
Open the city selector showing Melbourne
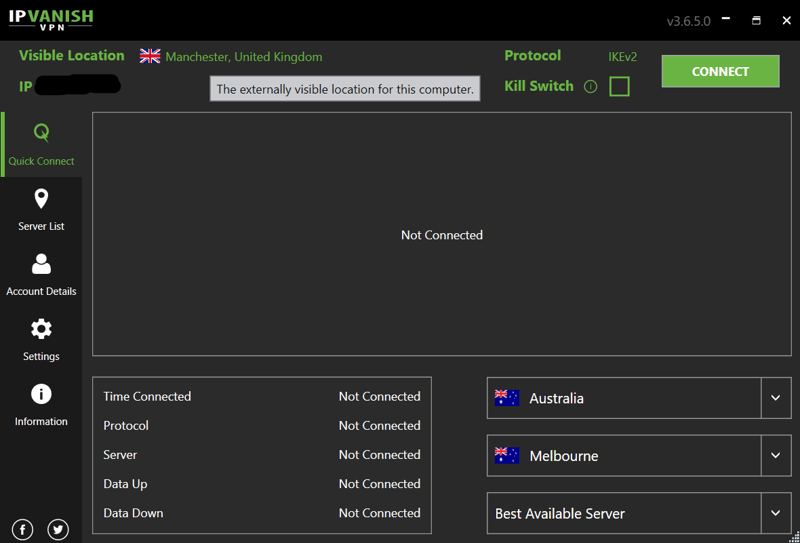pyautogui.click(x=639, y=456)
